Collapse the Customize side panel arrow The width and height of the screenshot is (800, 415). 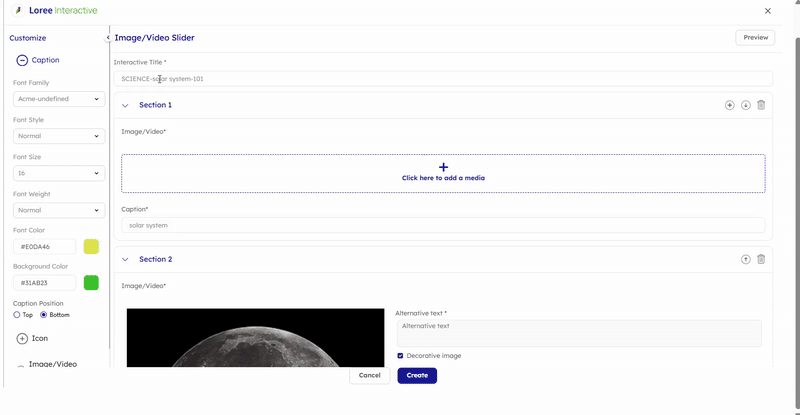coord(108,38)
